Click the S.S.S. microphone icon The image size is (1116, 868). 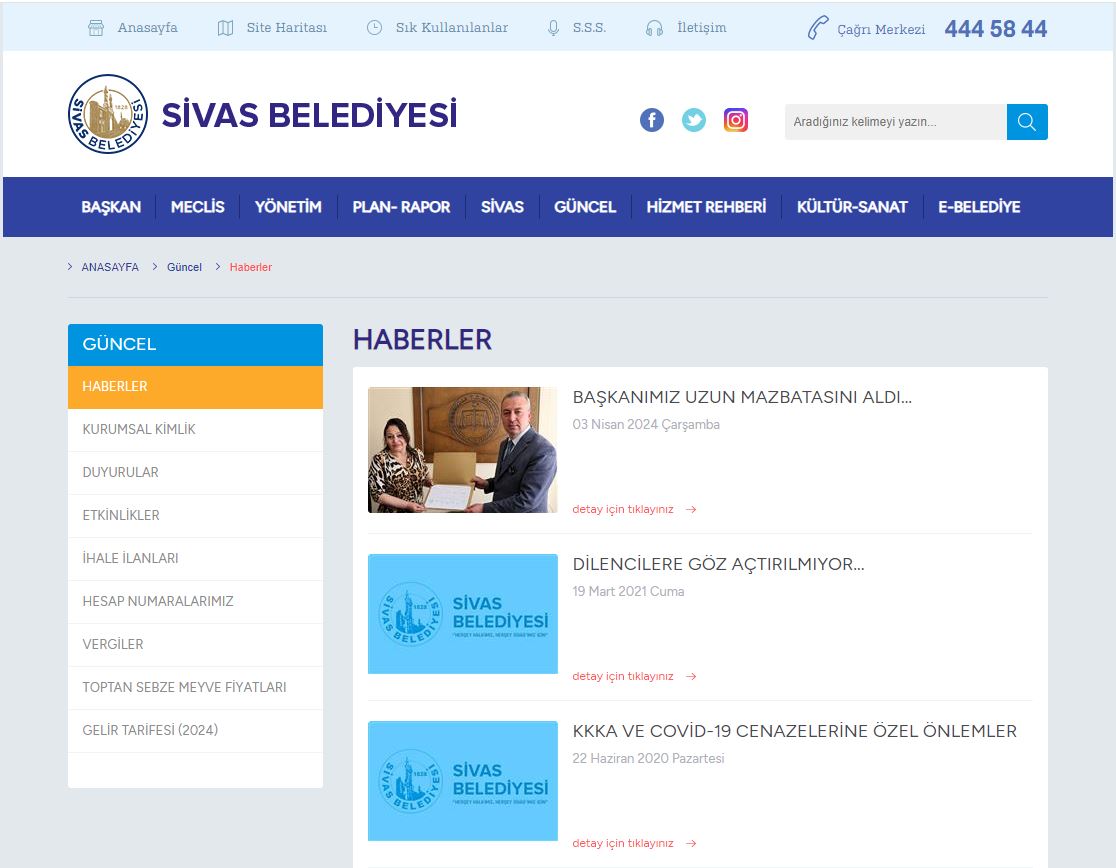click(553, 28)
